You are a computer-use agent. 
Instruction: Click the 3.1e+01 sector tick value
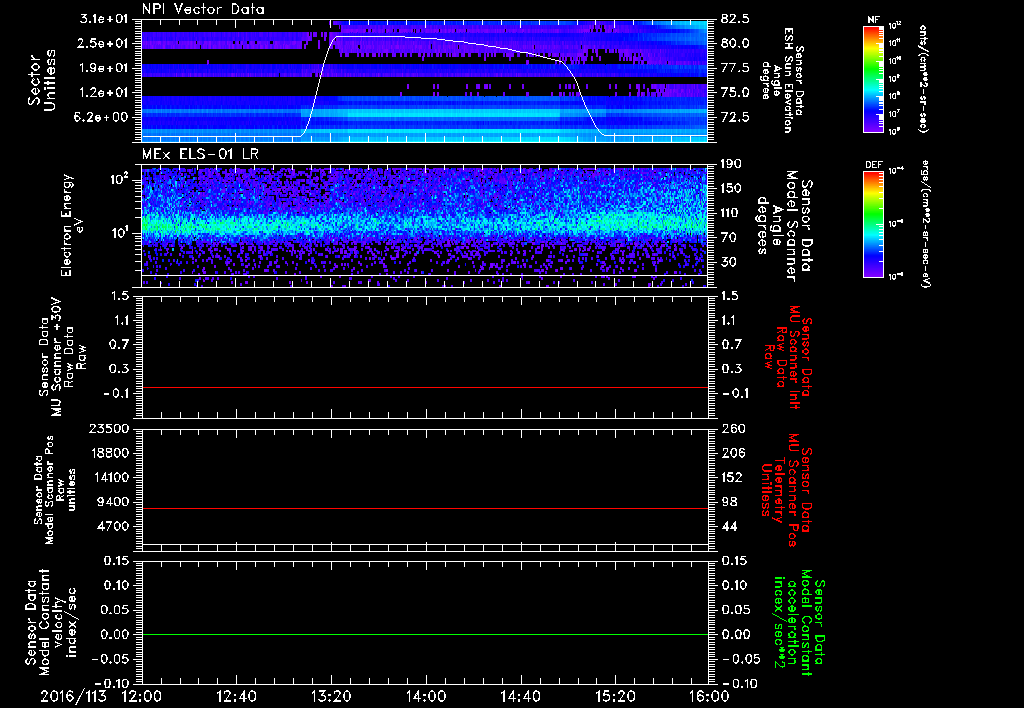pyautogui.click(x=105, y=20)
